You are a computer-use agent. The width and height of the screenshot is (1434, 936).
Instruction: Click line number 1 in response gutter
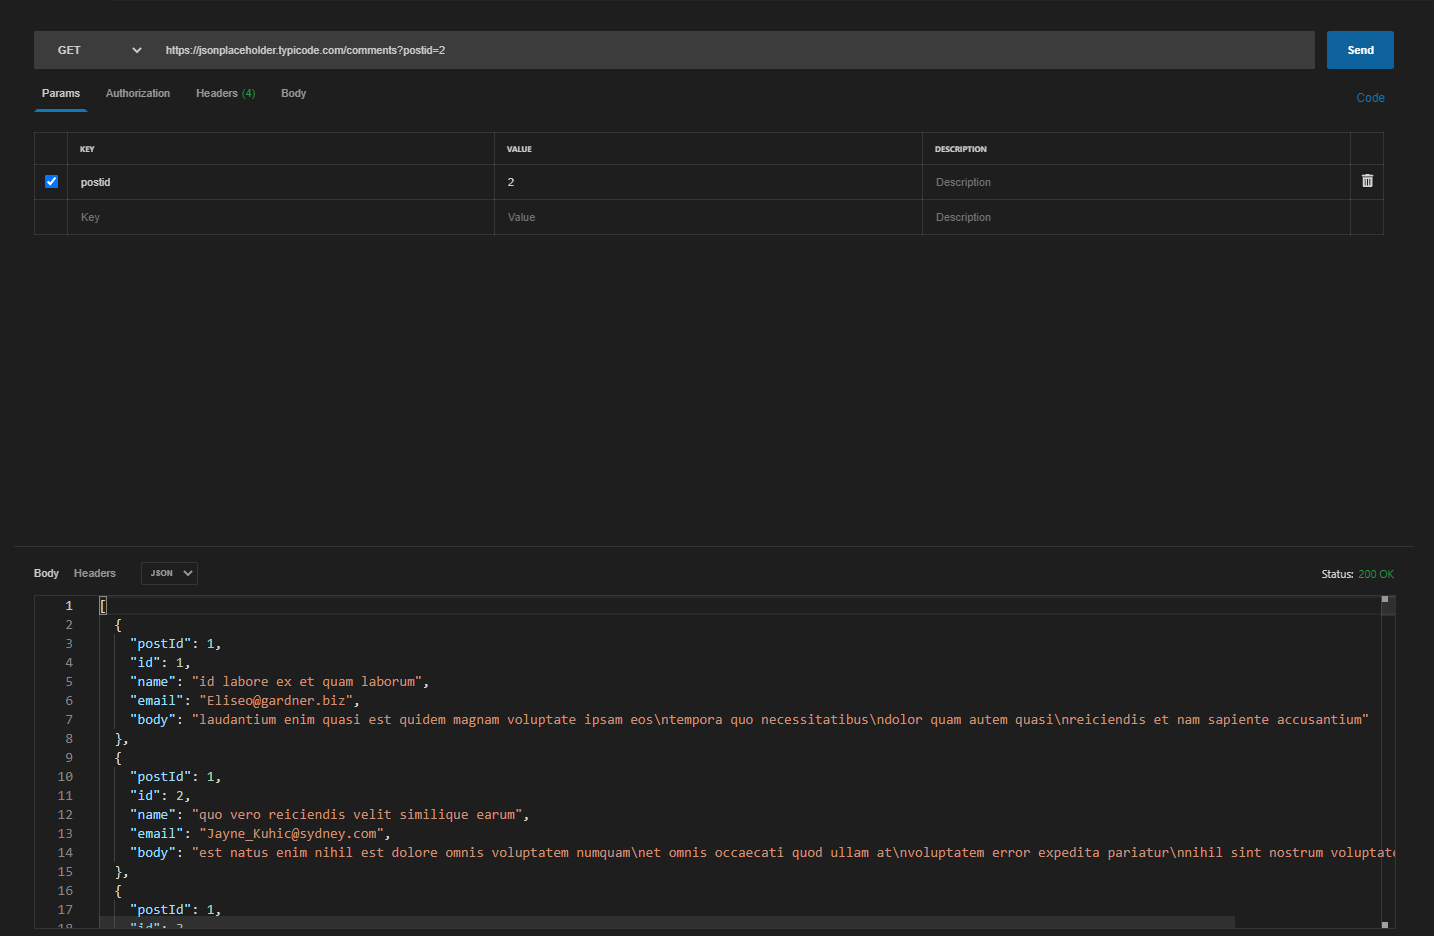pos(69,606)
